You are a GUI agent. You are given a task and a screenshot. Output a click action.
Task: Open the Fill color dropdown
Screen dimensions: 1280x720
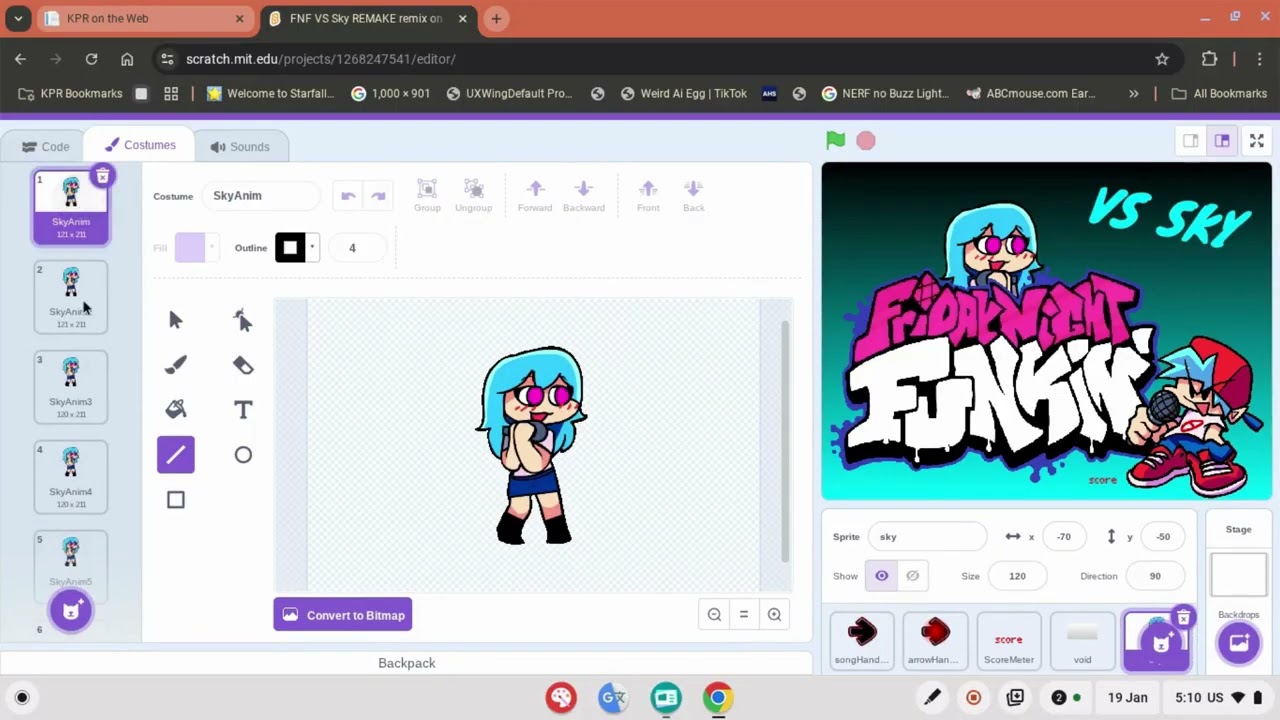click(212, 248)
